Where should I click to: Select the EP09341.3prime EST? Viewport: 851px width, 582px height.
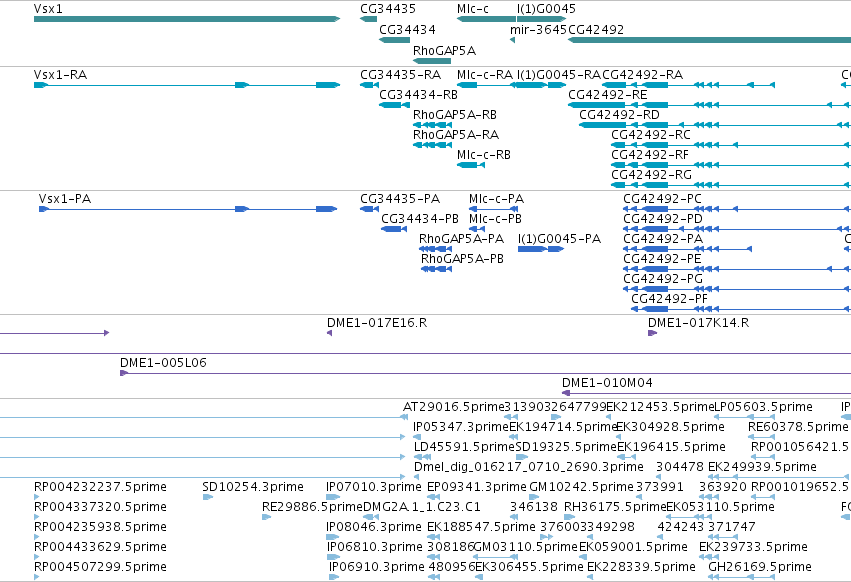tap(435, 497)
